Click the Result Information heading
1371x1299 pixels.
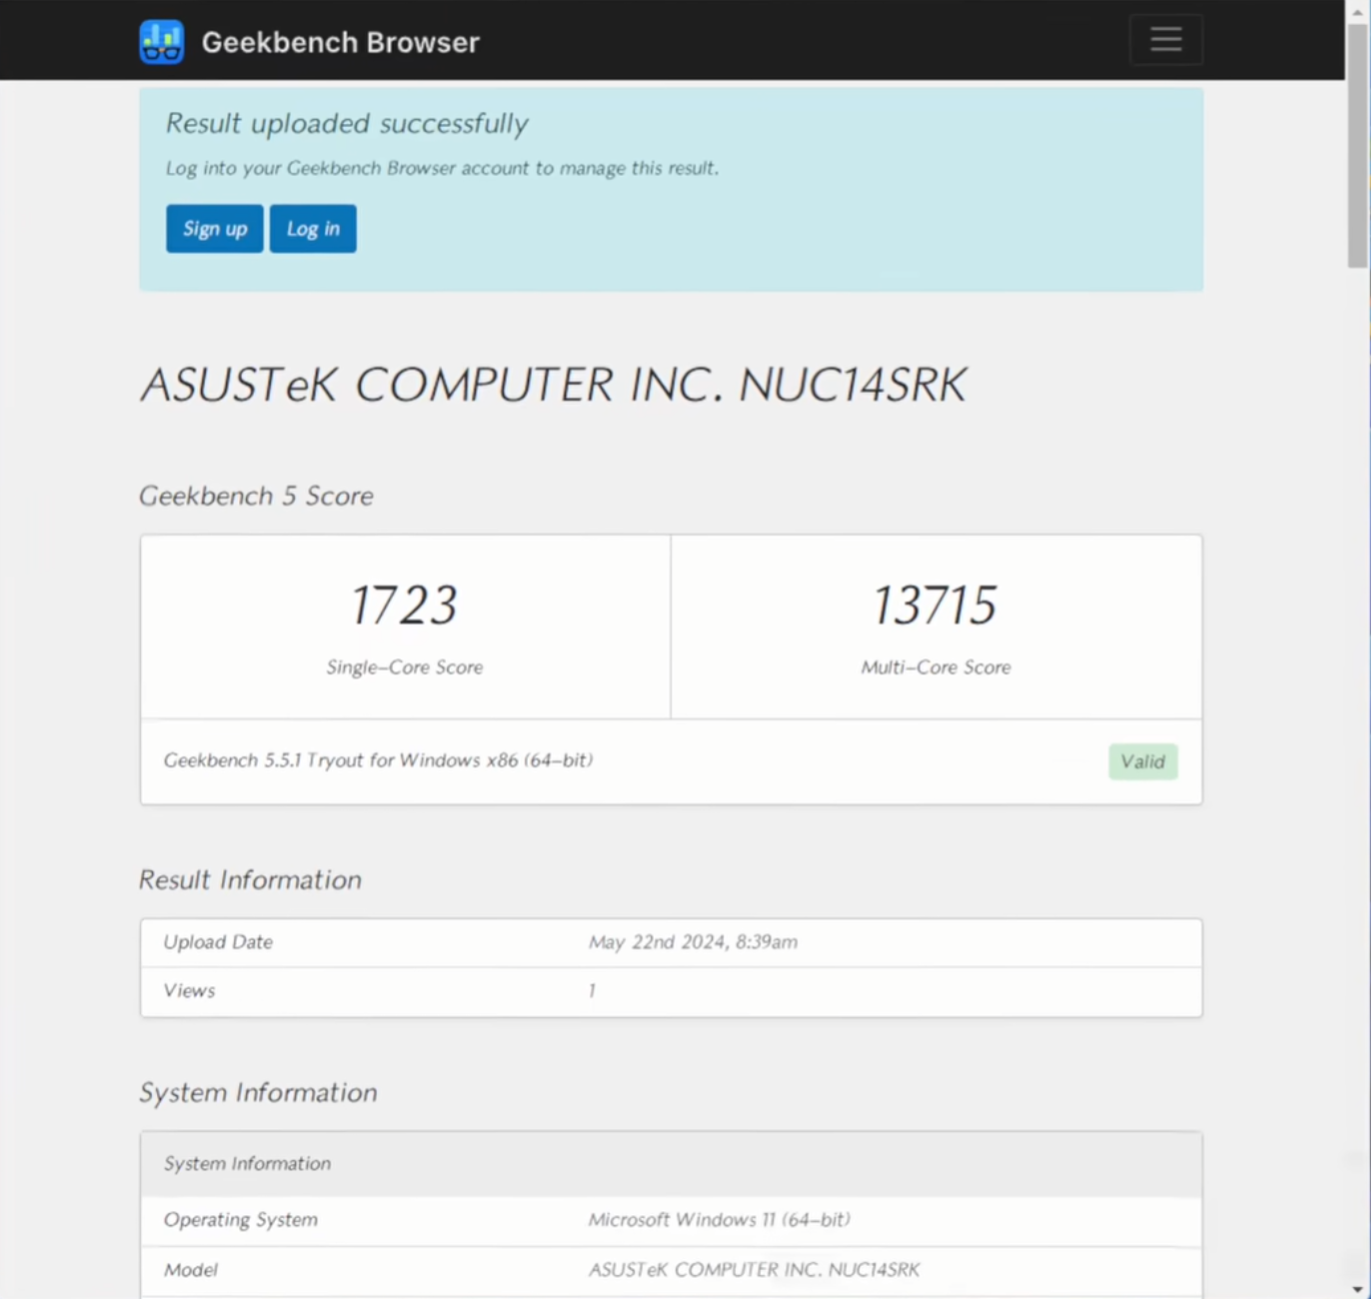pyautogui.click(x=250, y=880)
